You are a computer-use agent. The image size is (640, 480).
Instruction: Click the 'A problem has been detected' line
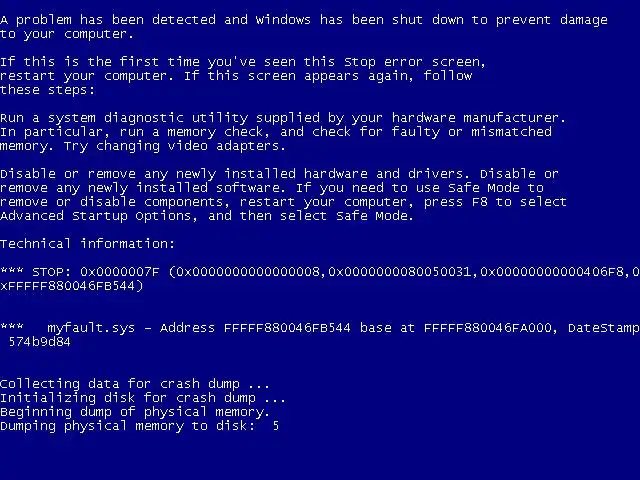pyautogui.click(x=304, y=20)
